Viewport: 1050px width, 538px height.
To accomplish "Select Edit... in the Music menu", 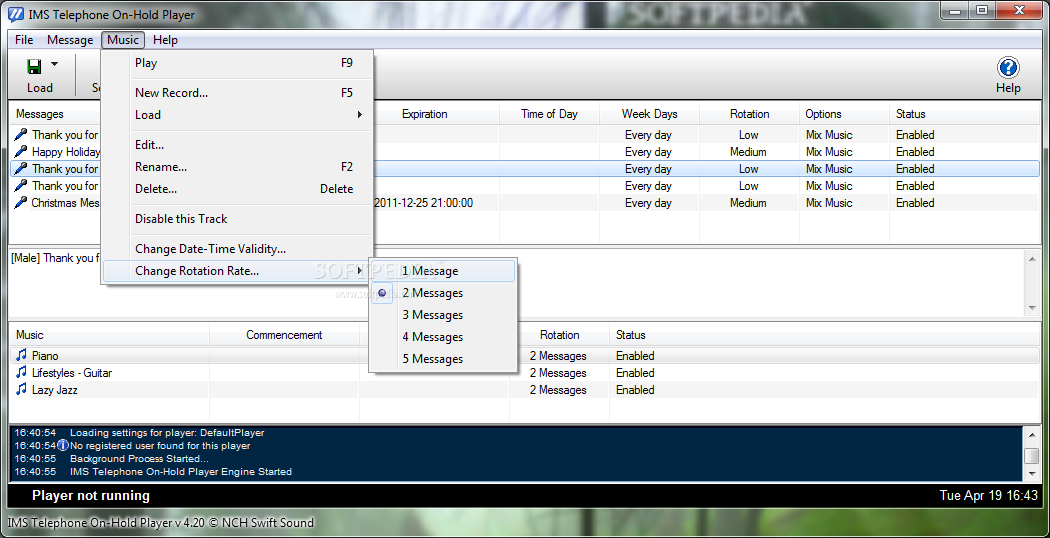I will tap(238, 145).
